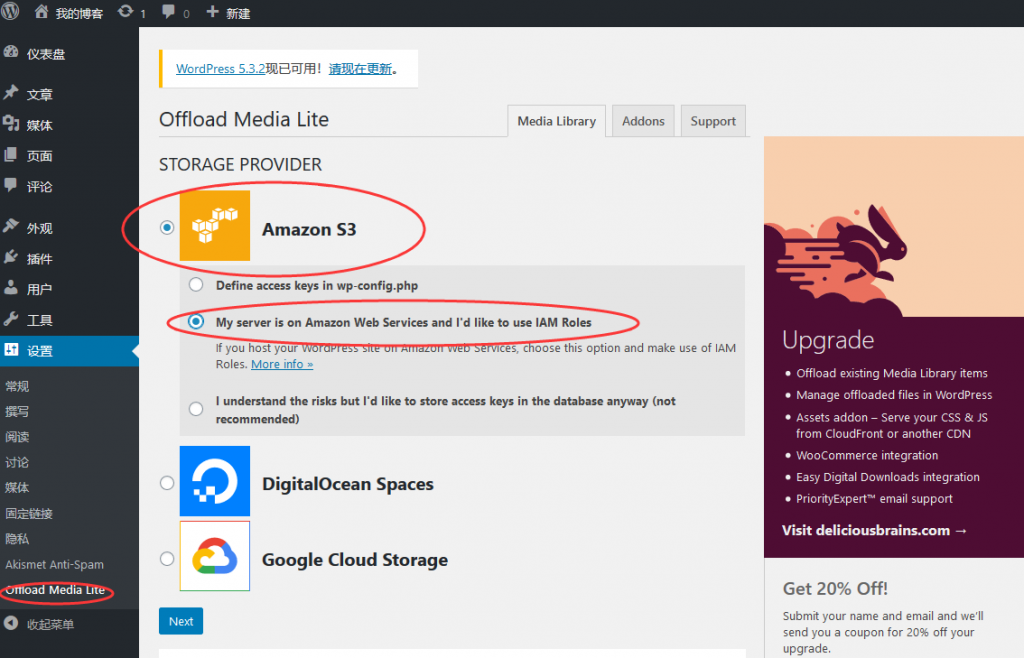Open Offload Media Lite submenu item
This screenshot has width=1024, height=658.
point(56,590)
